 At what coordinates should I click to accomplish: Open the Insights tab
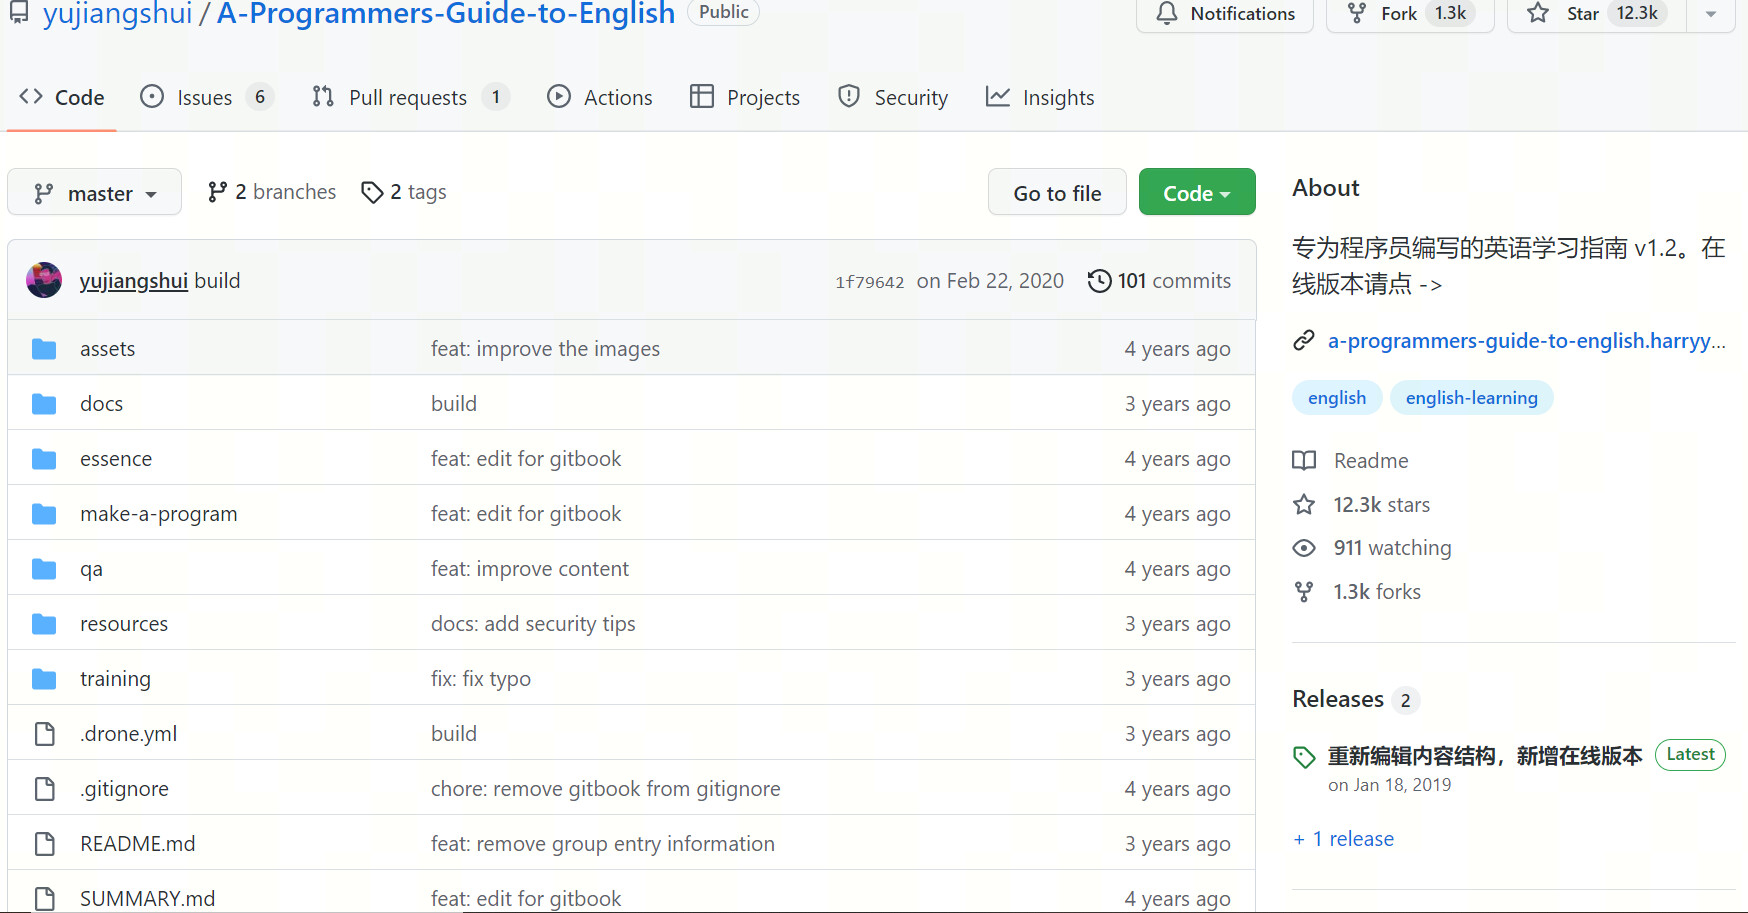pyautogui.click(x=1040, y=97)
